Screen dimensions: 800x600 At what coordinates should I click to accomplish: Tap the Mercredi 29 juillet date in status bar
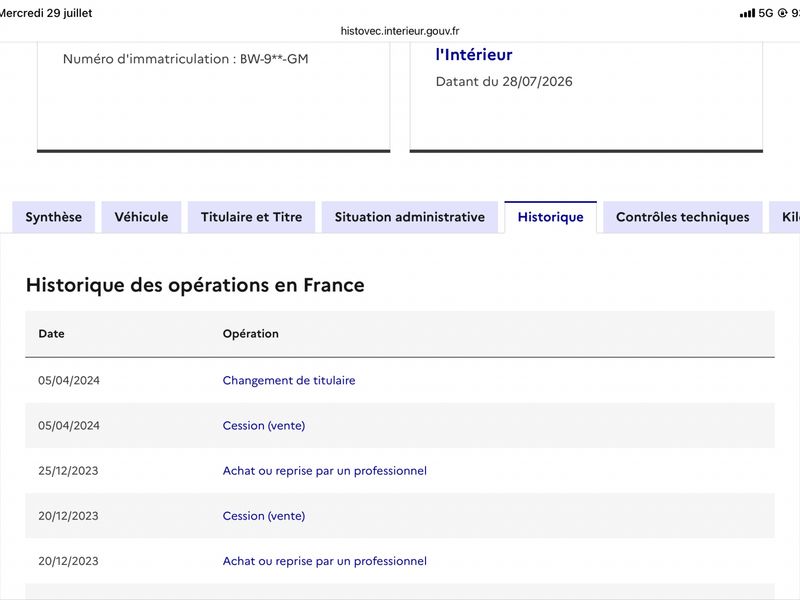click(x=46, y=13)
